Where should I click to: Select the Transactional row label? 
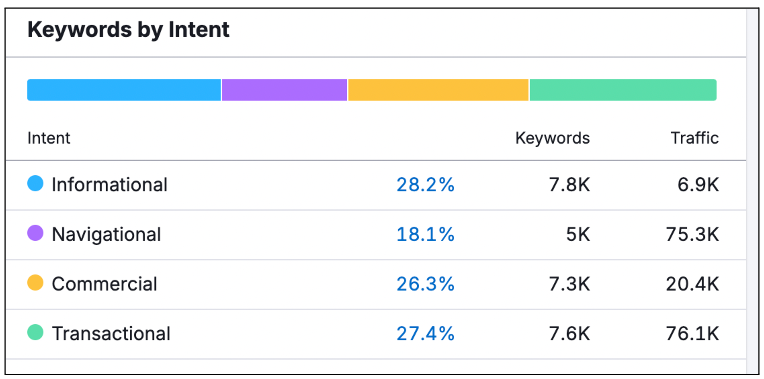111,334
